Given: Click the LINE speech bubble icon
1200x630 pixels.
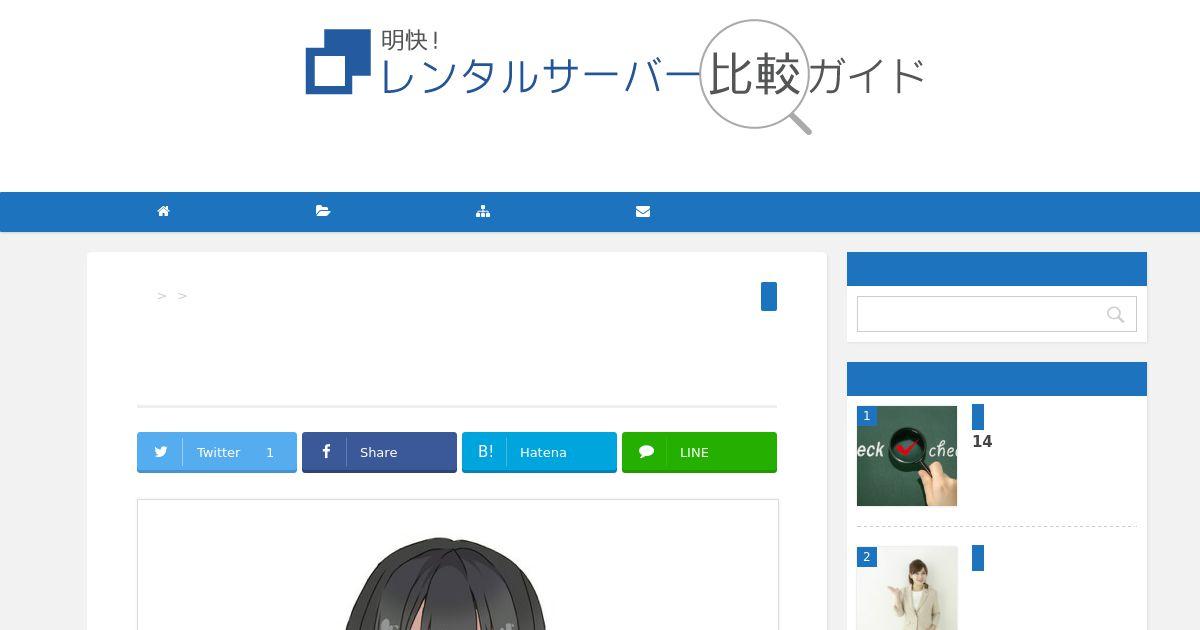Looking at the screenshot, I should (x=646, y=452).
